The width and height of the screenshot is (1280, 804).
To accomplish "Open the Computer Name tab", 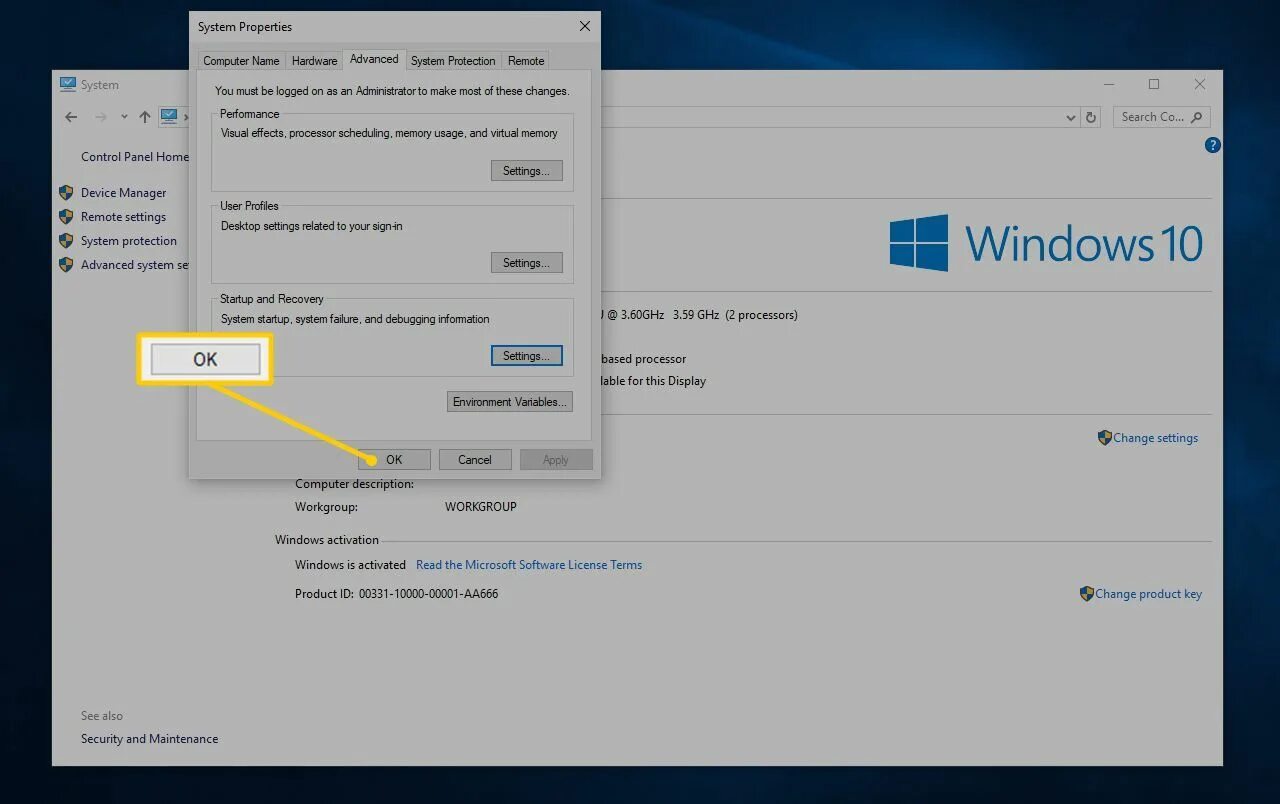I will (241, 61).
